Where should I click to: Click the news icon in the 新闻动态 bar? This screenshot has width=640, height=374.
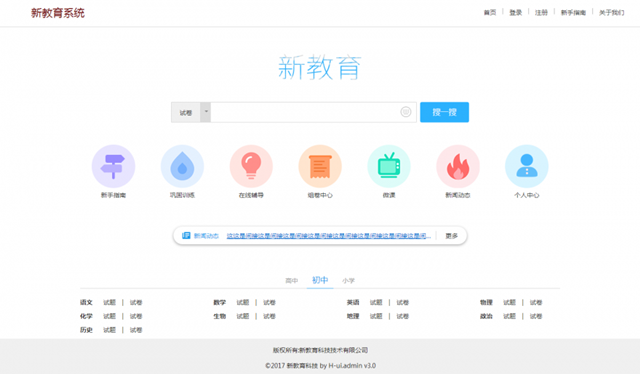[x=186, y=236]
